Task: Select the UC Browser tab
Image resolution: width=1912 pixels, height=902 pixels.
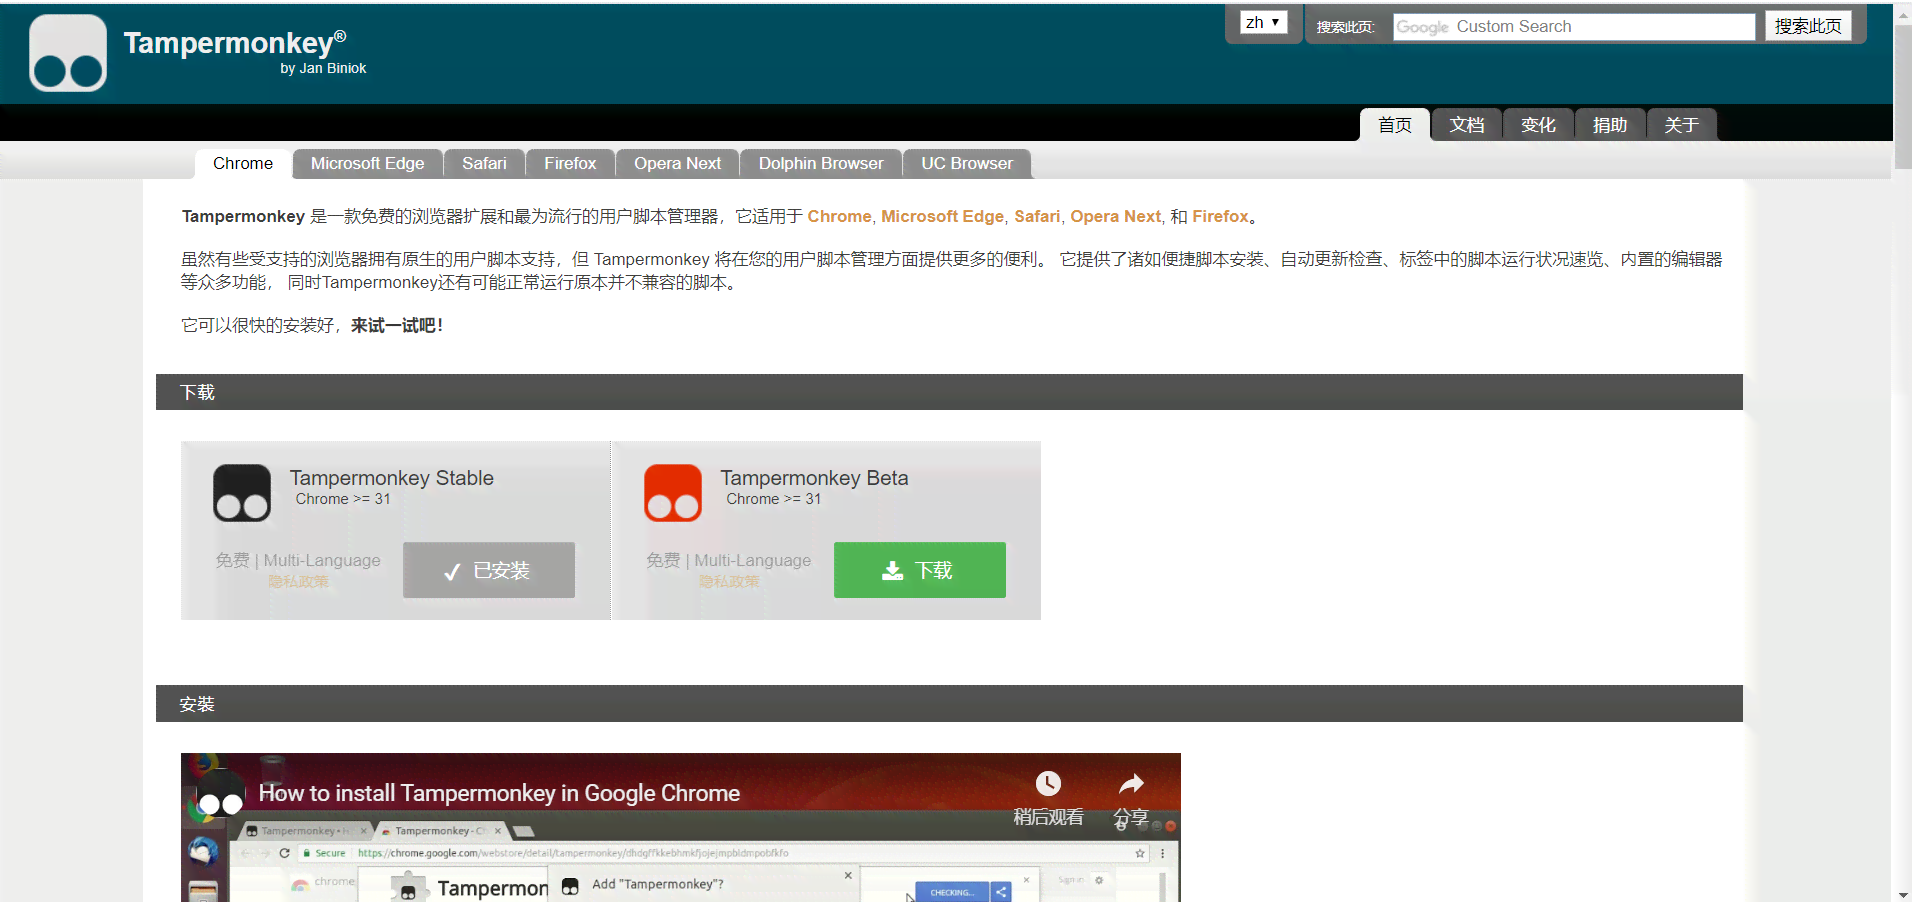Action: pyautogui.click(x=967, y=163)
